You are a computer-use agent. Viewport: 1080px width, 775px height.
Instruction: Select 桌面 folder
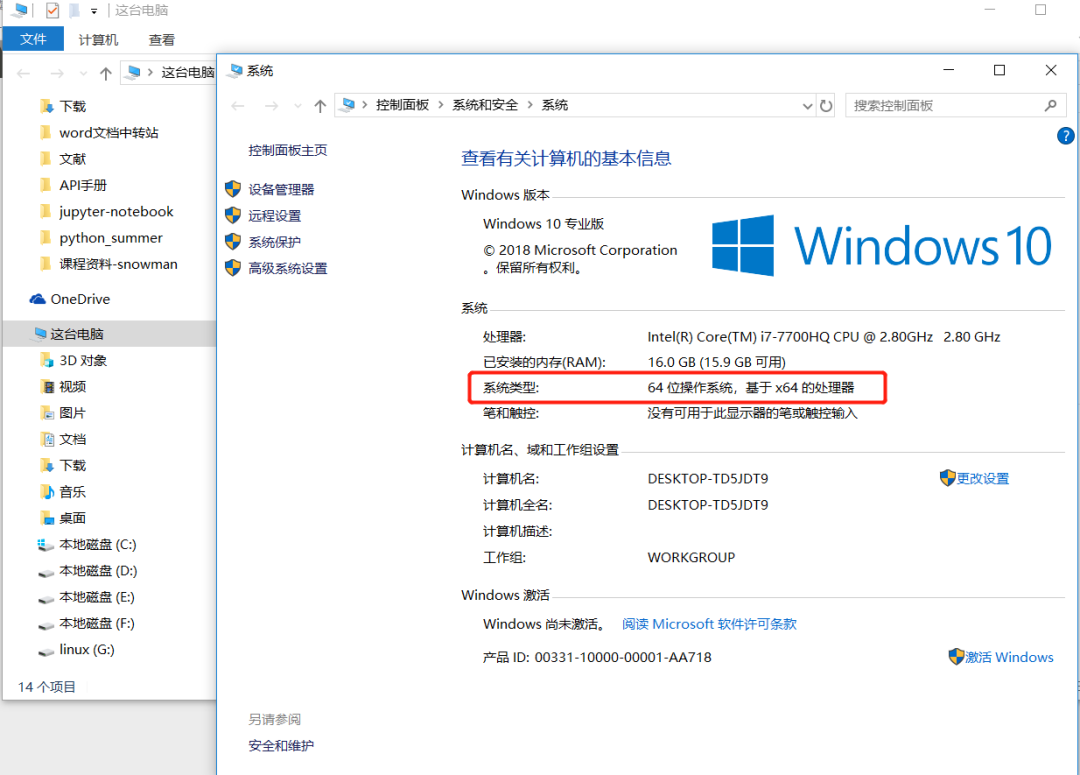72,517
